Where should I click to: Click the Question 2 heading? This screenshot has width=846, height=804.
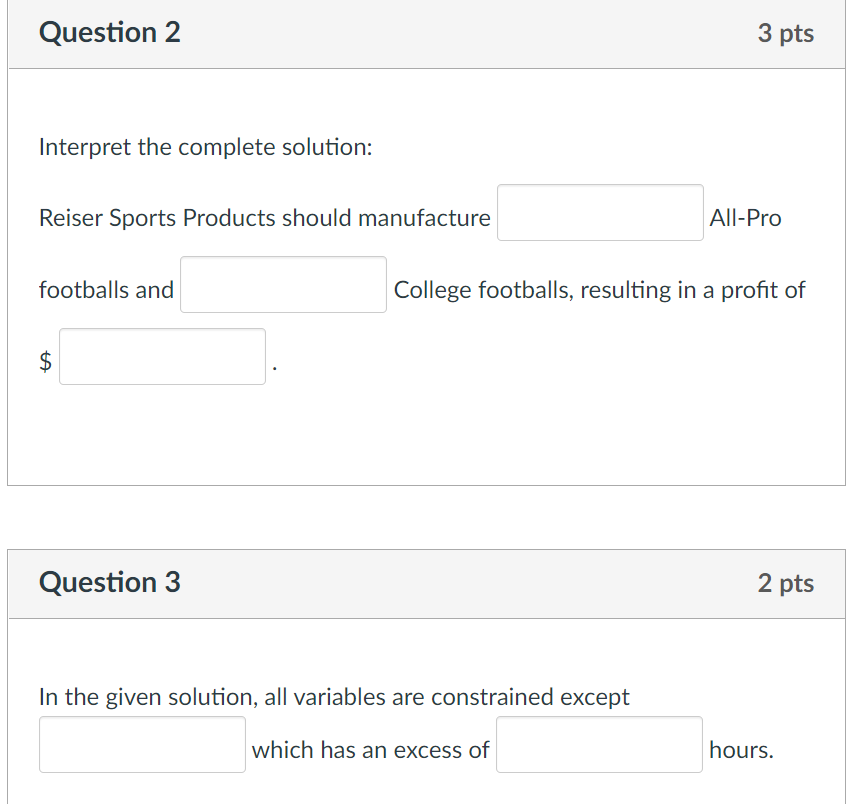tap(110, 33)
